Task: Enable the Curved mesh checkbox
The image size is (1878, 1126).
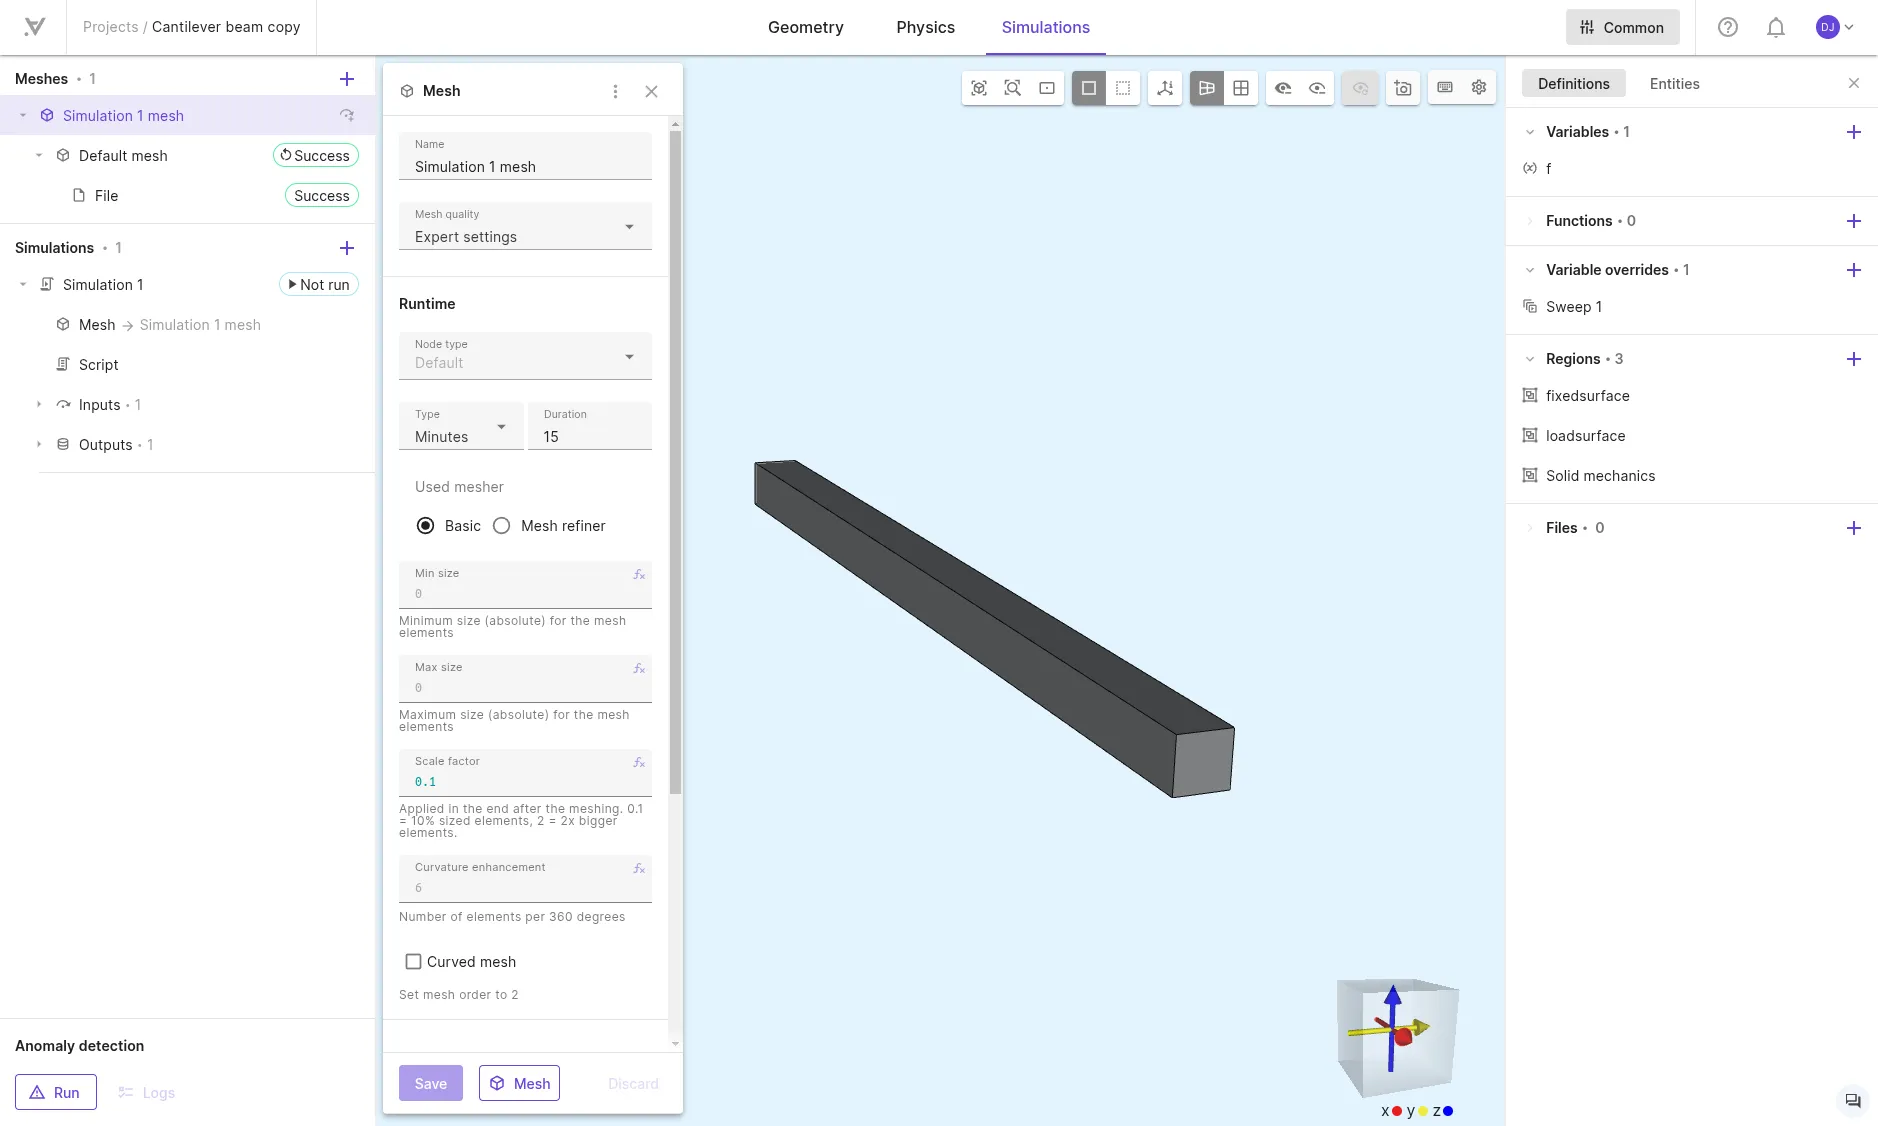Action: click(x=413, y=962)
